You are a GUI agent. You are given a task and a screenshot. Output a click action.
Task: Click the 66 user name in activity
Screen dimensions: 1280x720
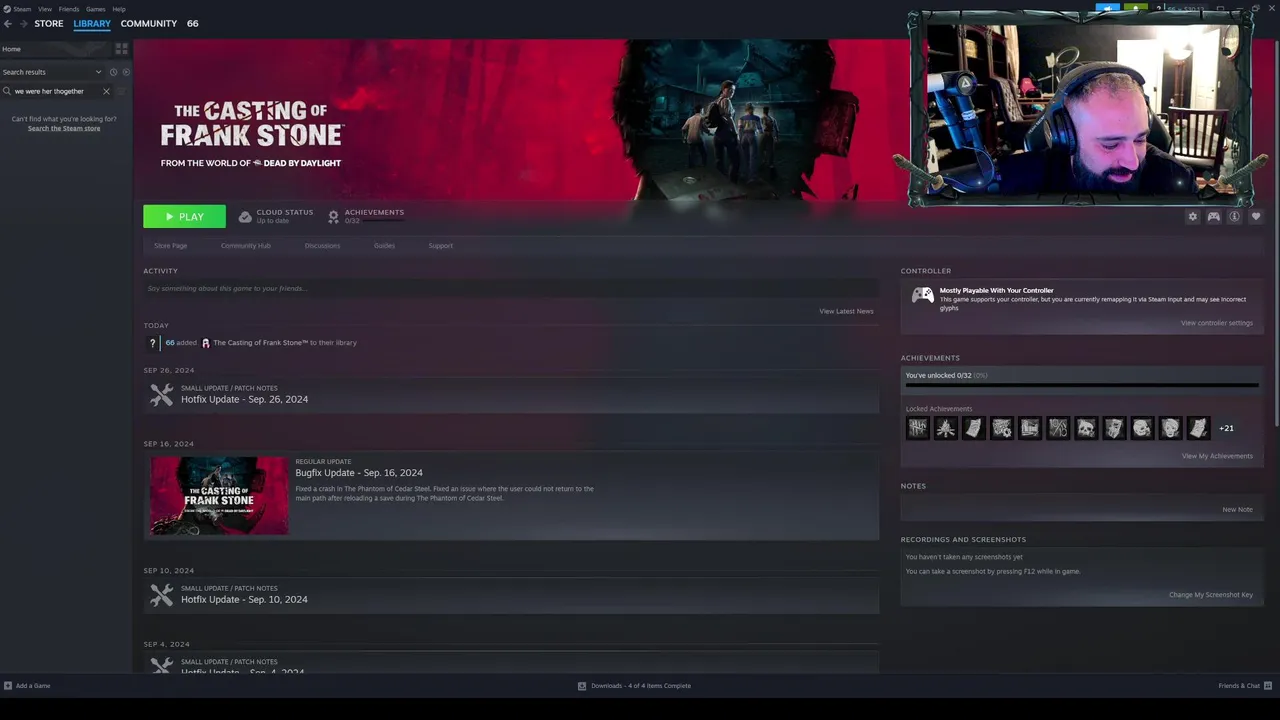pos(170,343)
